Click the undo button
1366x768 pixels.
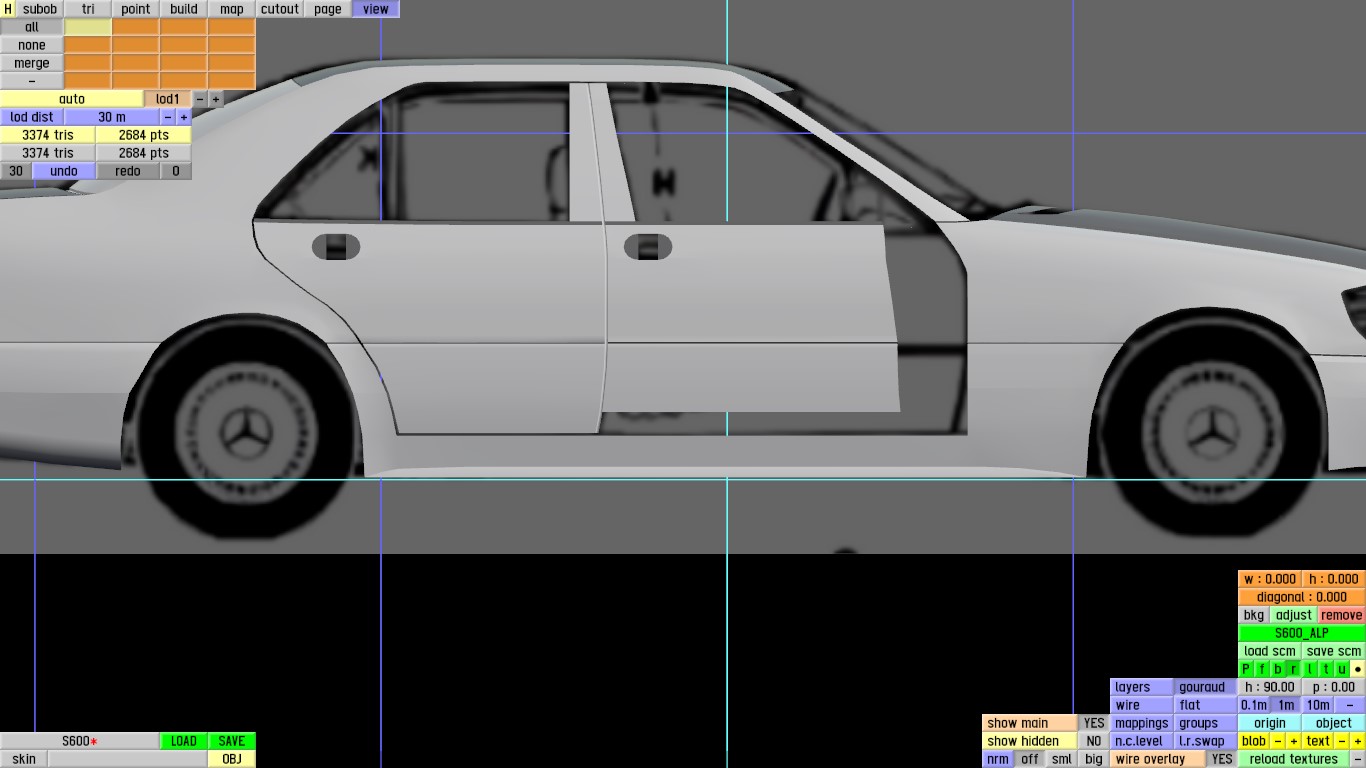64,171
